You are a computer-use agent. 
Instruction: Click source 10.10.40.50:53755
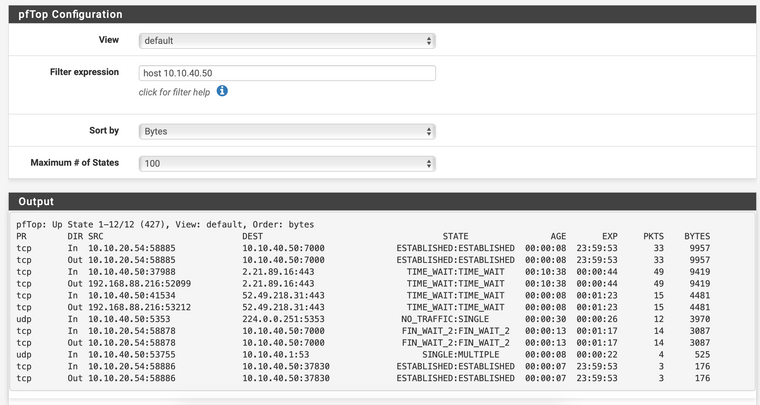132,355
